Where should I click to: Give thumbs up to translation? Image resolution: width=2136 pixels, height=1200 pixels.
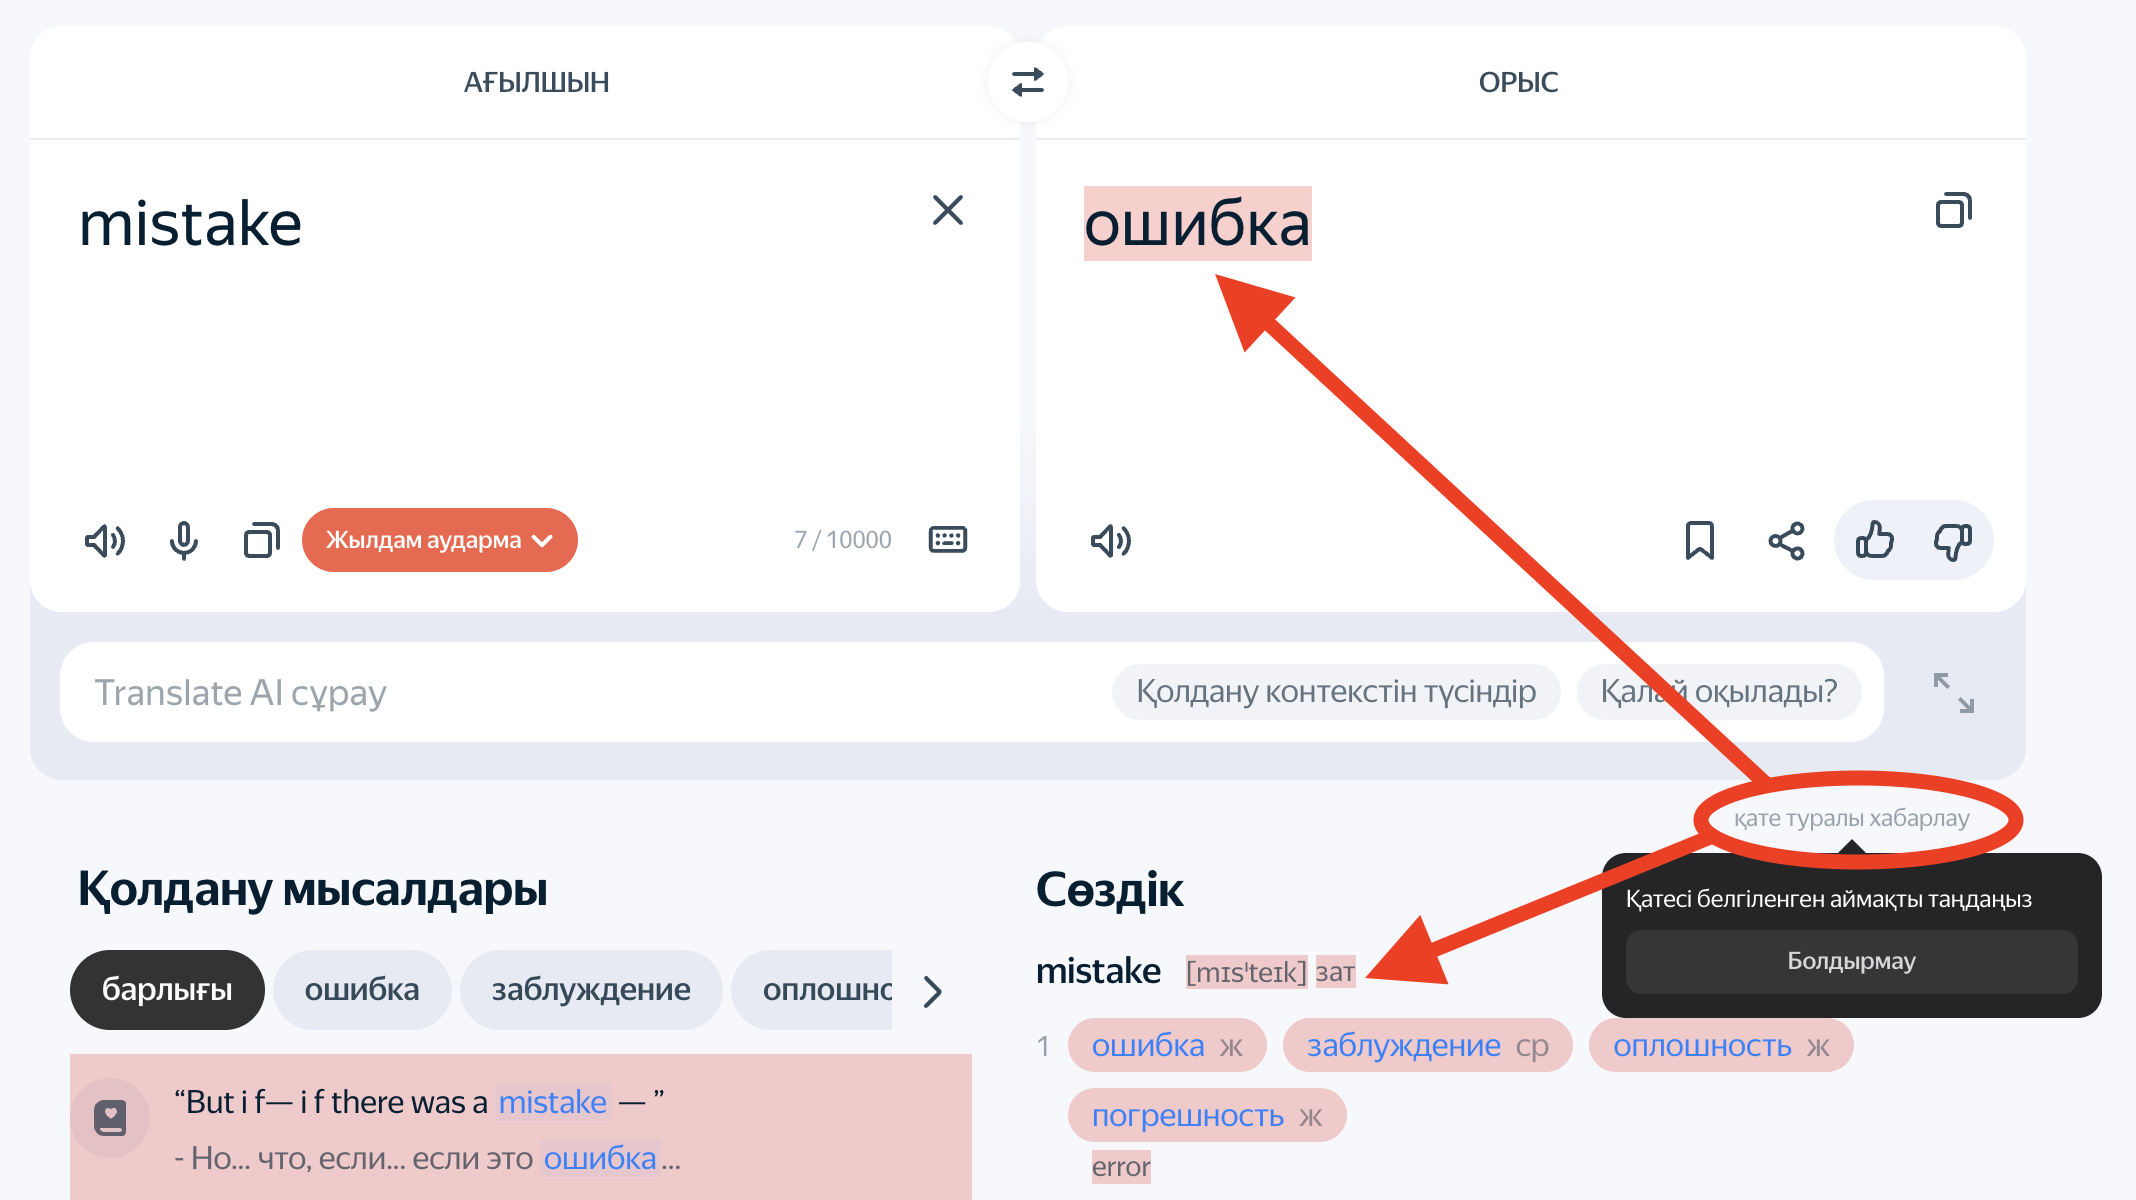click(x=1874, y=541)
